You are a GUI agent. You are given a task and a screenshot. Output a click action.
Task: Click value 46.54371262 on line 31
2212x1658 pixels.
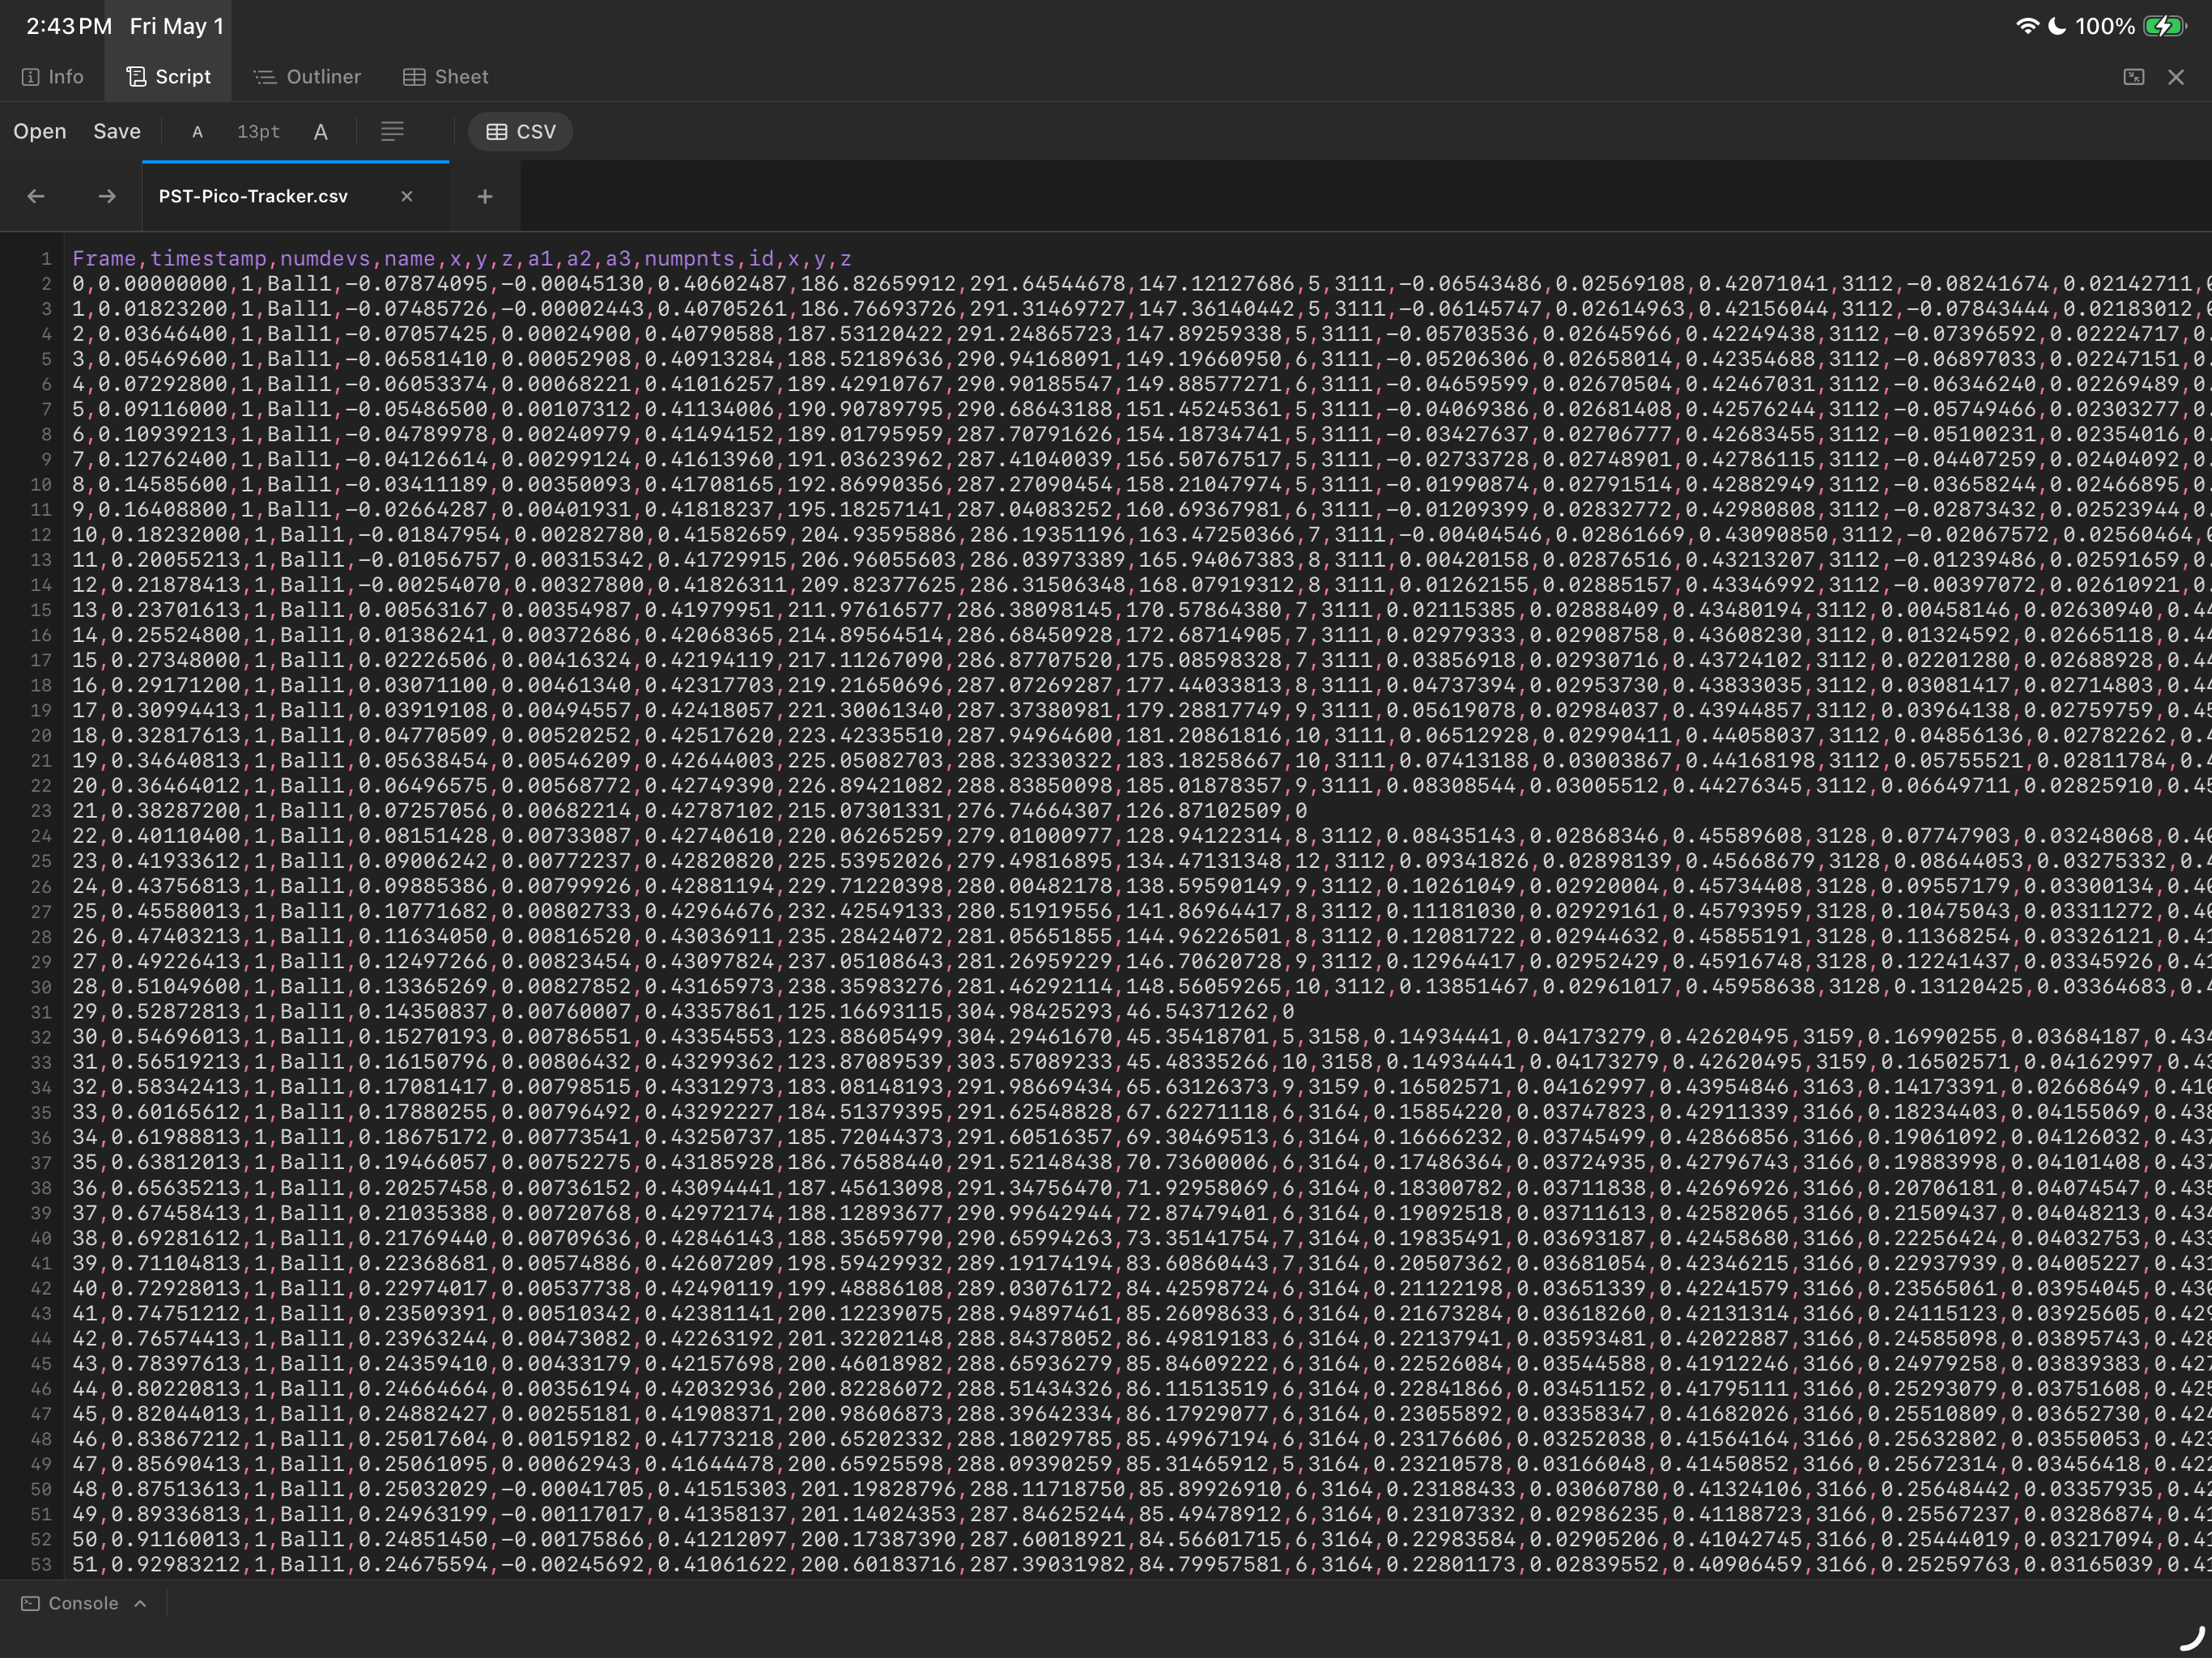pyautogui.click(x=1204, y=1012)
